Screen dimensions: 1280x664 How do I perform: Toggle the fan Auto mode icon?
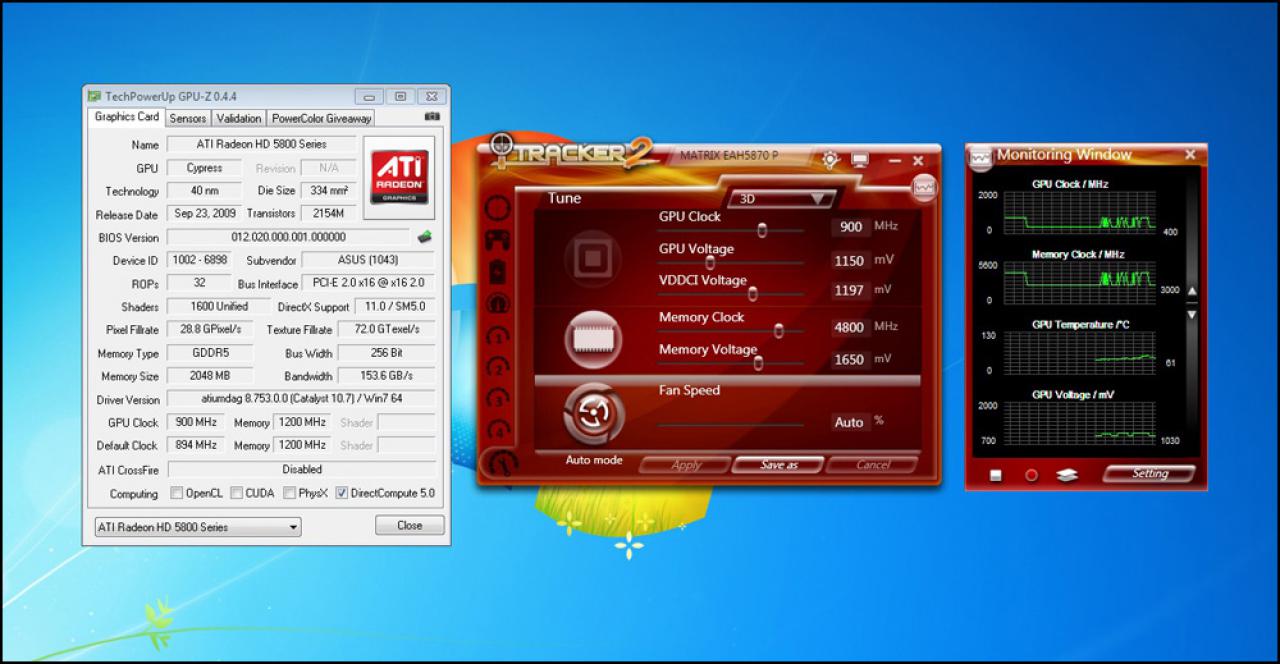point(594,414)
